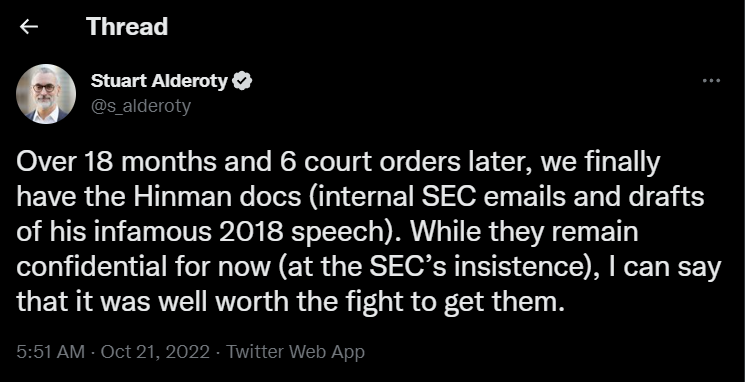Click the tweet line starting "Over 18 months"

(x=338, y=163)
